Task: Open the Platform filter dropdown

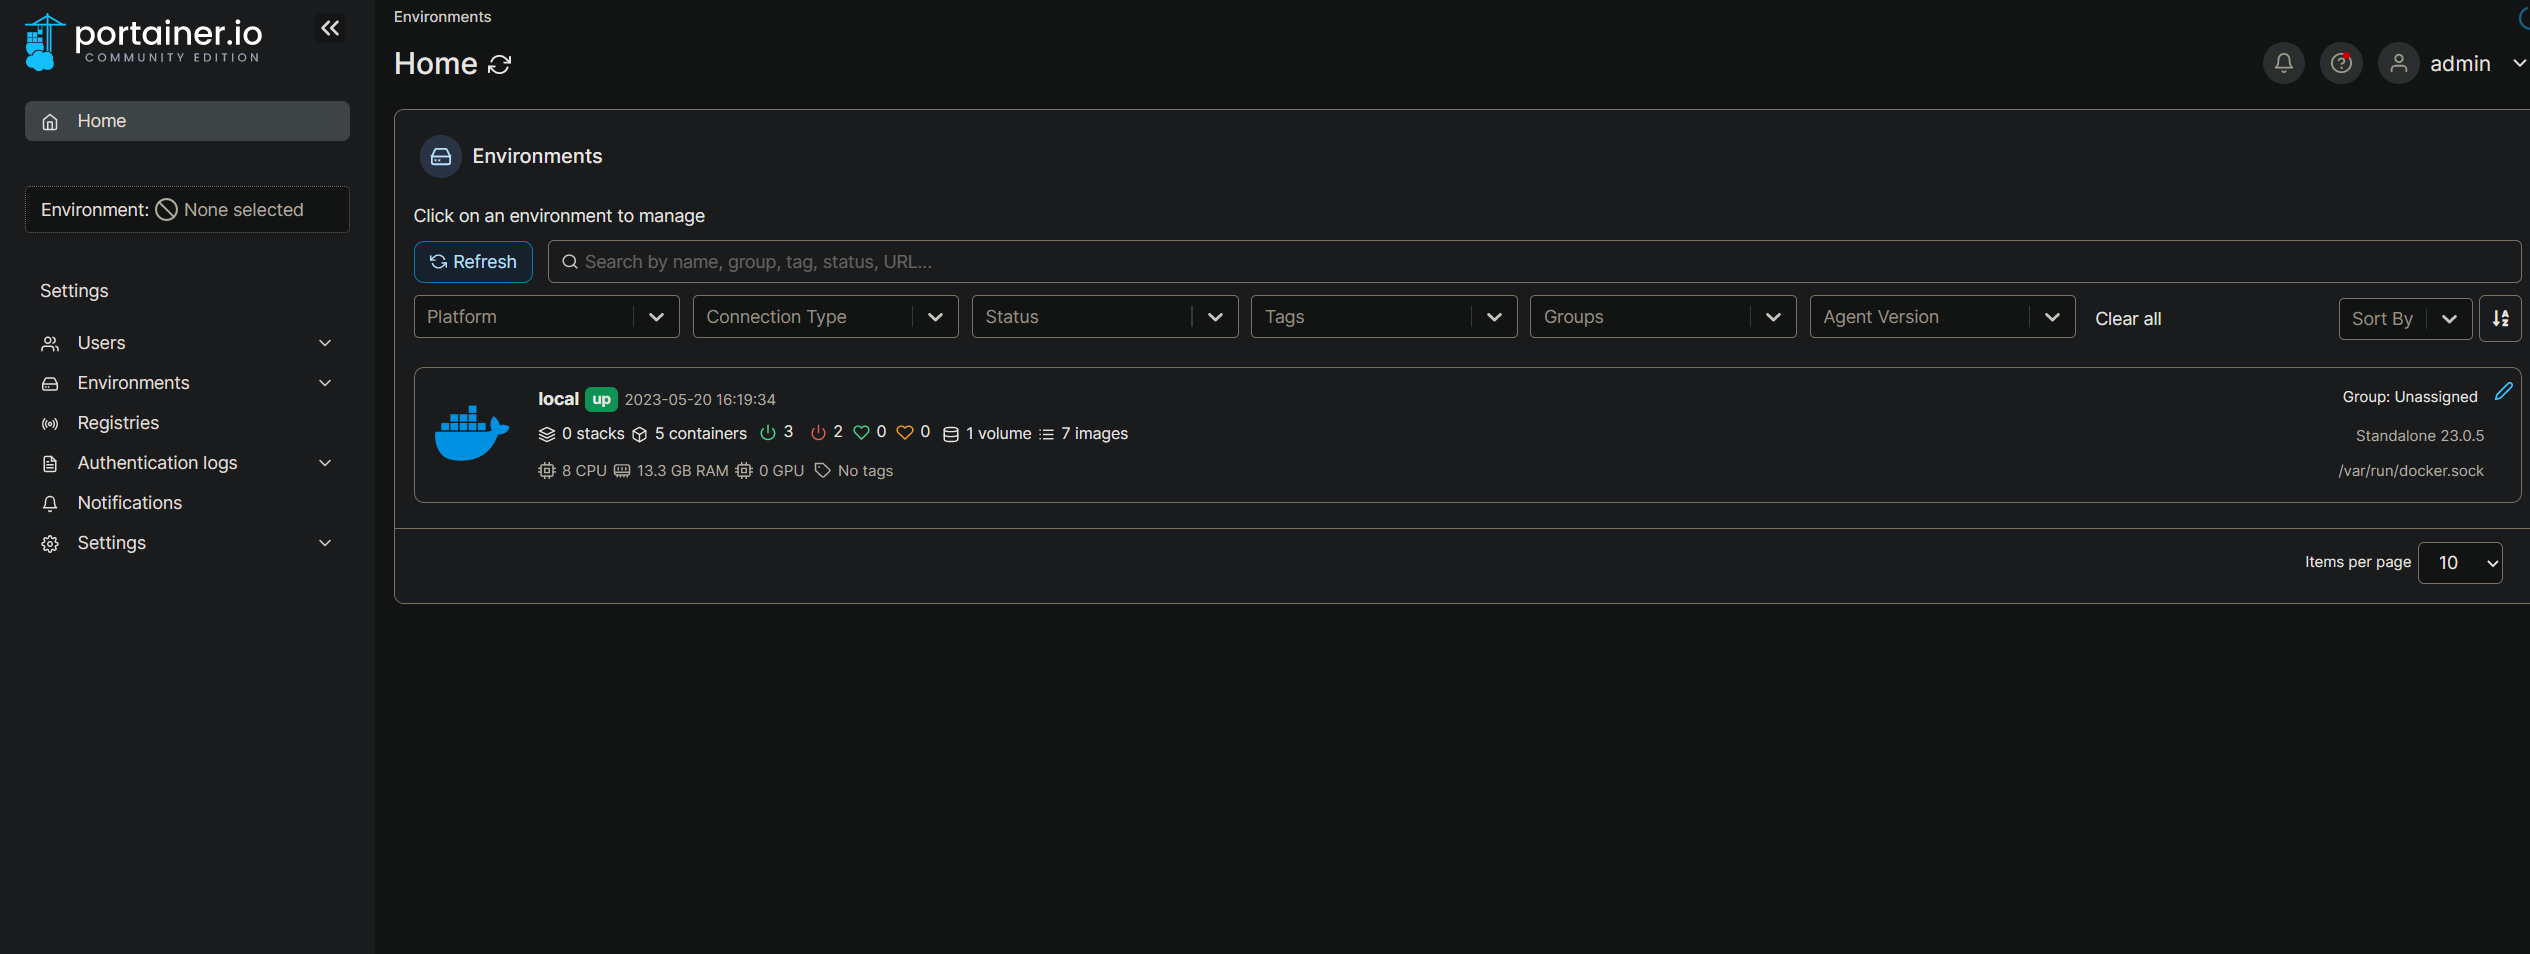Action: (x=546, y=317)
